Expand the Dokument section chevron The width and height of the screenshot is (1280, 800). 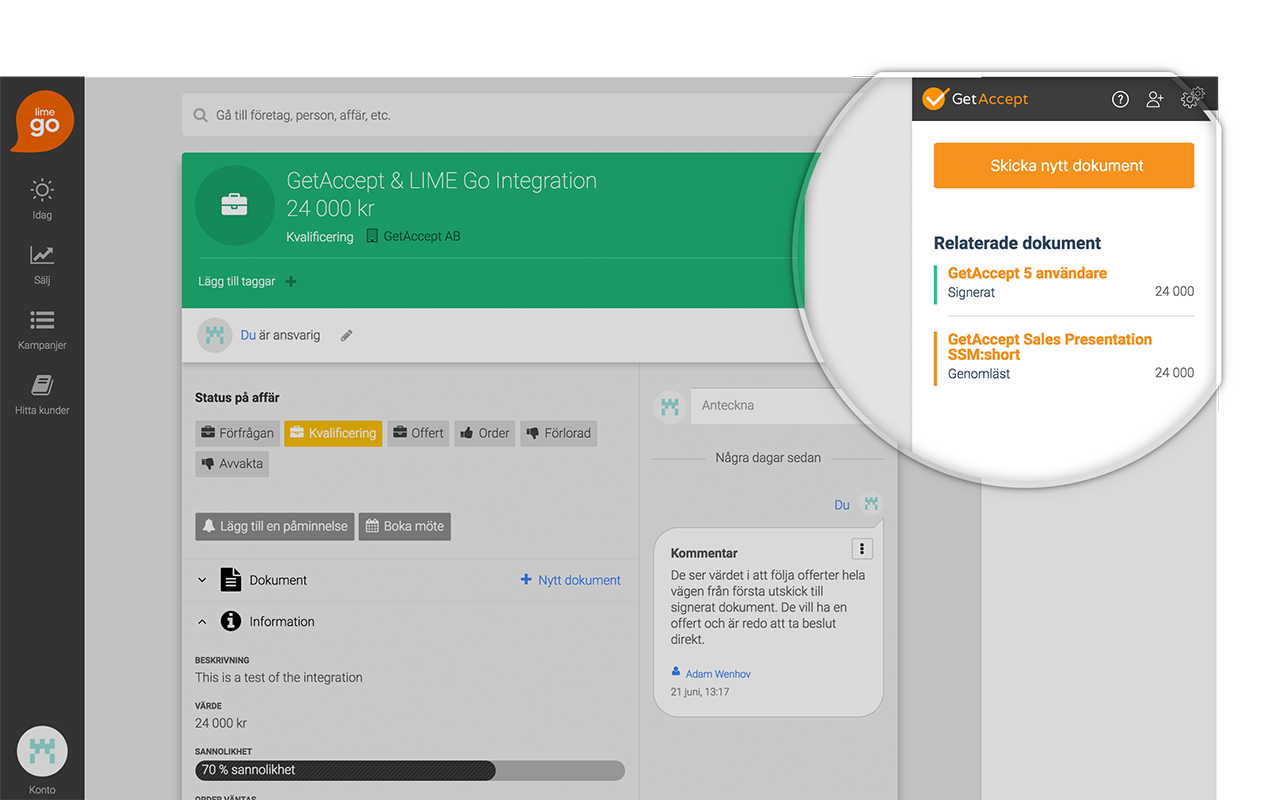(x=202, y=580)
